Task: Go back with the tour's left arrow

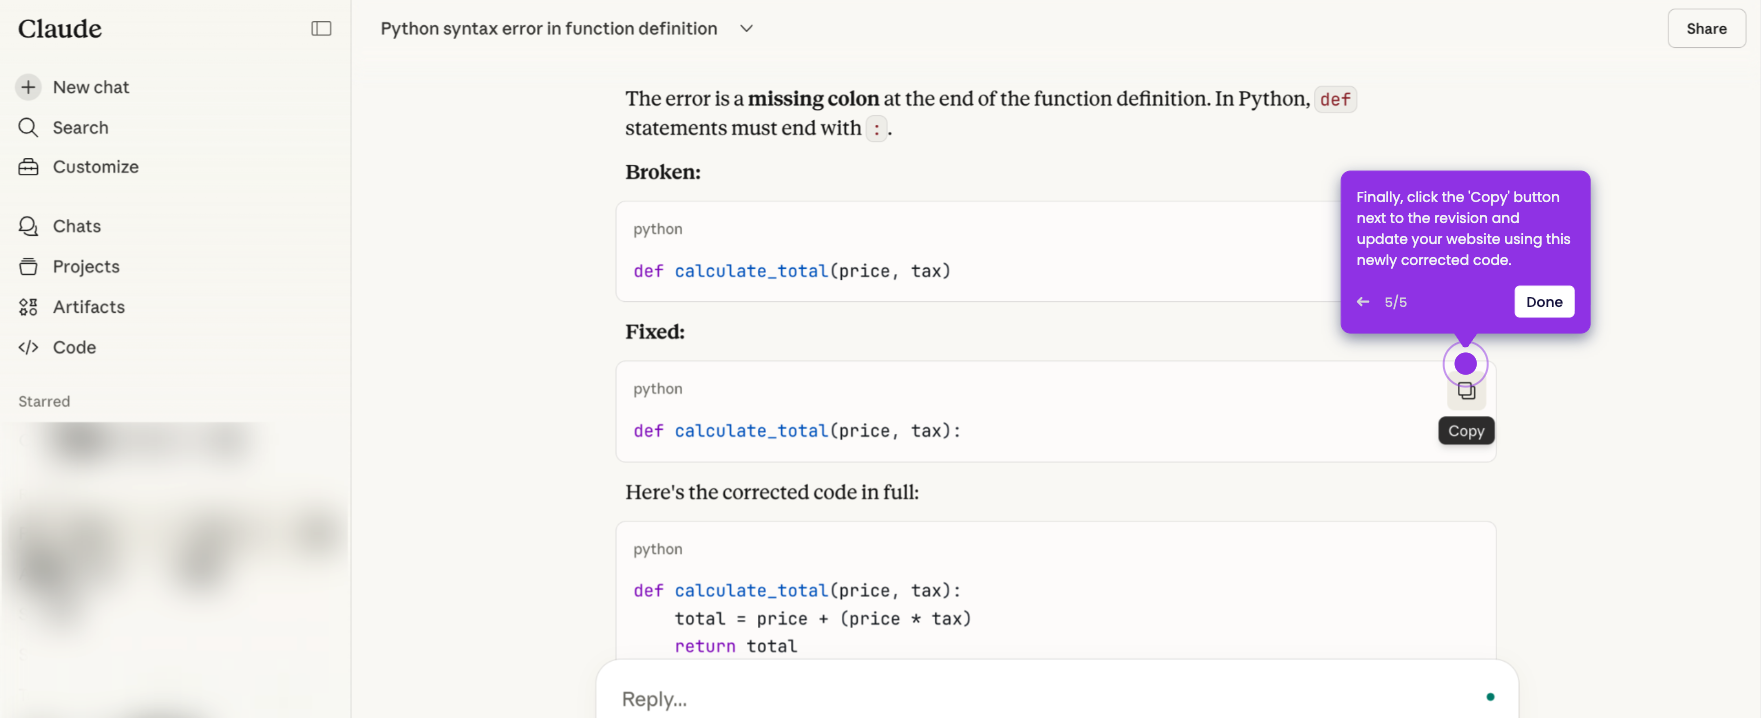Action: [x=1363, y=302]
